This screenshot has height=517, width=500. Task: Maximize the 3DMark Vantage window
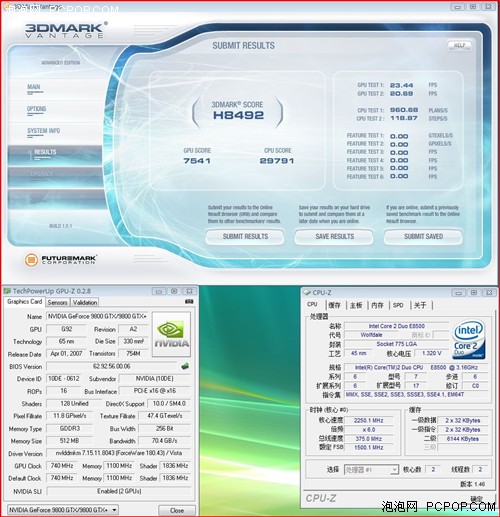point(473,6)
